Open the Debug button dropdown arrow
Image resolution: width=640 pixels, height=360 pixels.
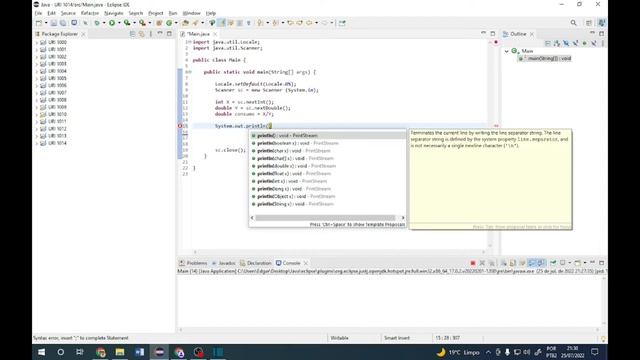pos(104,23)
